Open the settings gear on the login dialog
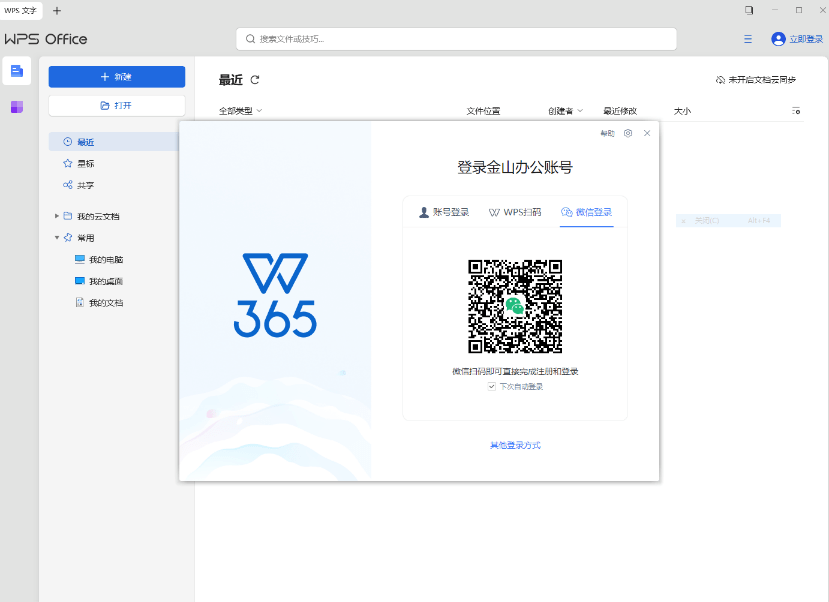The image size is (829, 602). [628, 133]
